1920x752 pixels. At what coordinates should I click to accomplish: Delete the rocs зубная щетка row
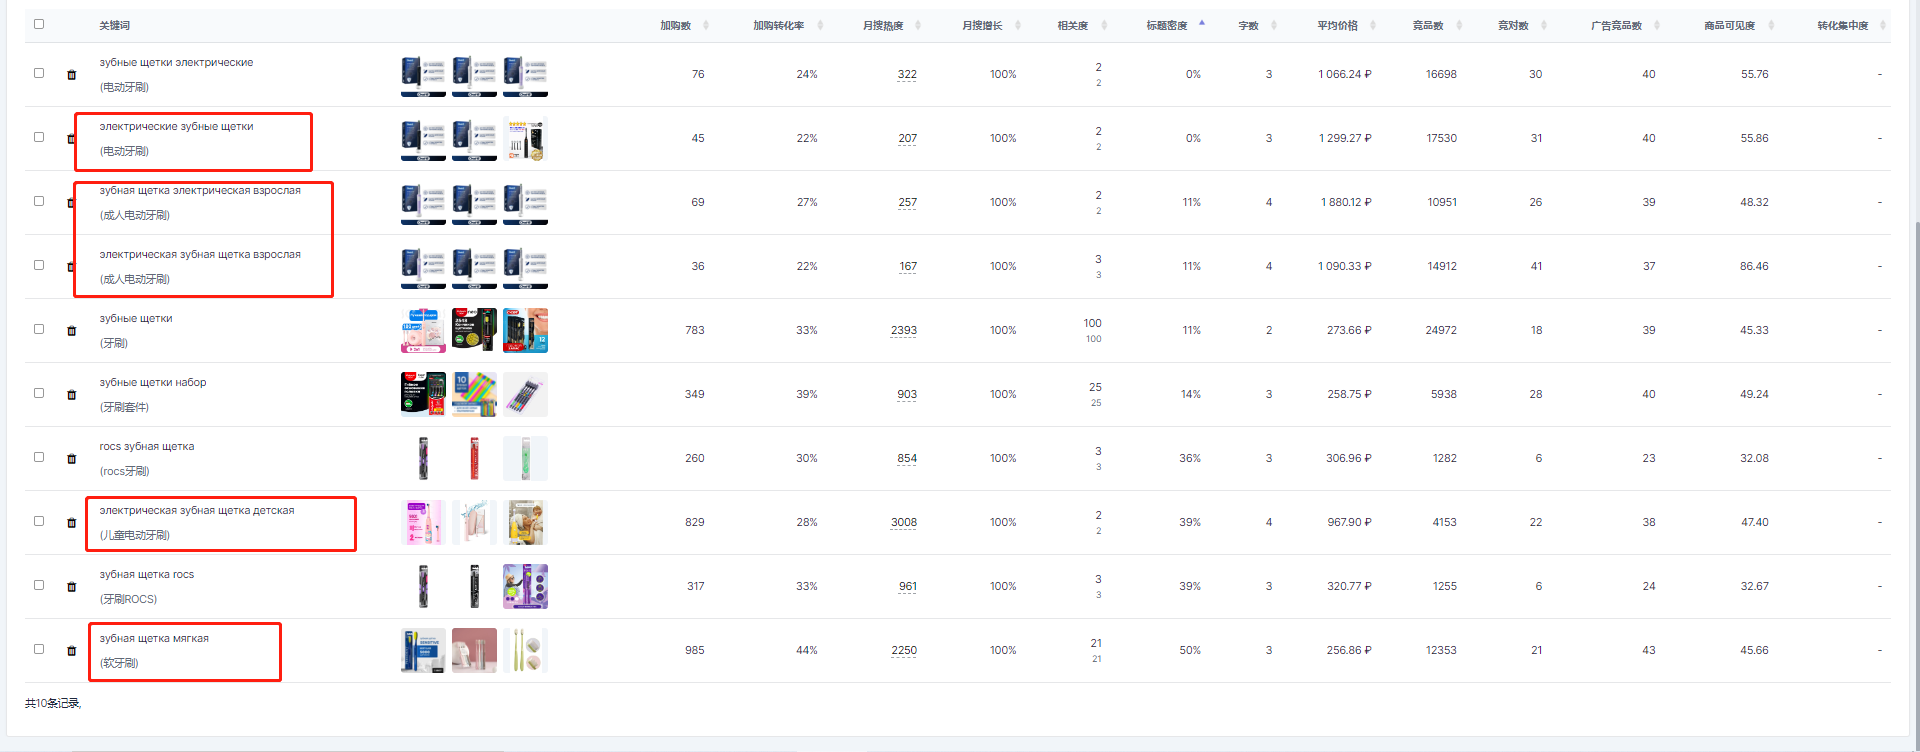pyautogui.click(x=71, y=459)
